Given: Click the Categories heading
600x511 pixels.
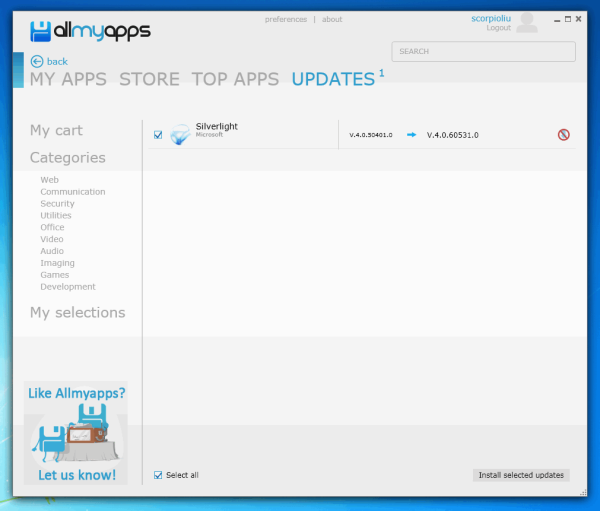Looking at the screenshot, I should click(x=68, y=158).
